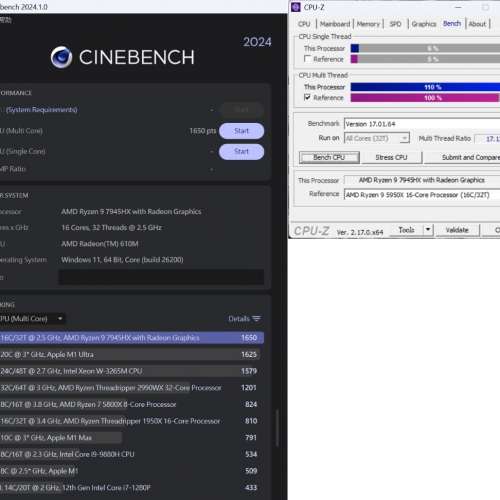Viewport: 500px width, 500px height.
Task: Click the Details filter lines icon
Action: click(x=256, y=319)
